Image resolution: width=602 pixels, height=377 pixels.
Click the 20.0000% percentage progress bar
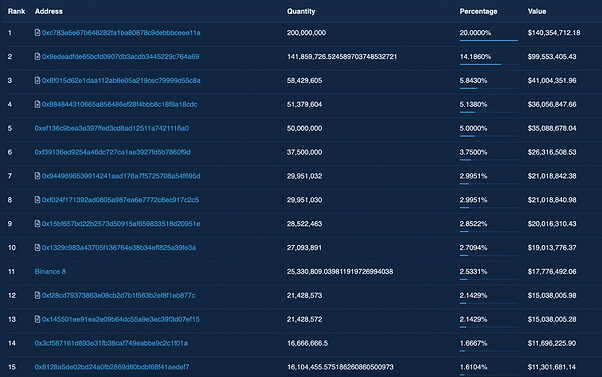(x=489, y=40)
